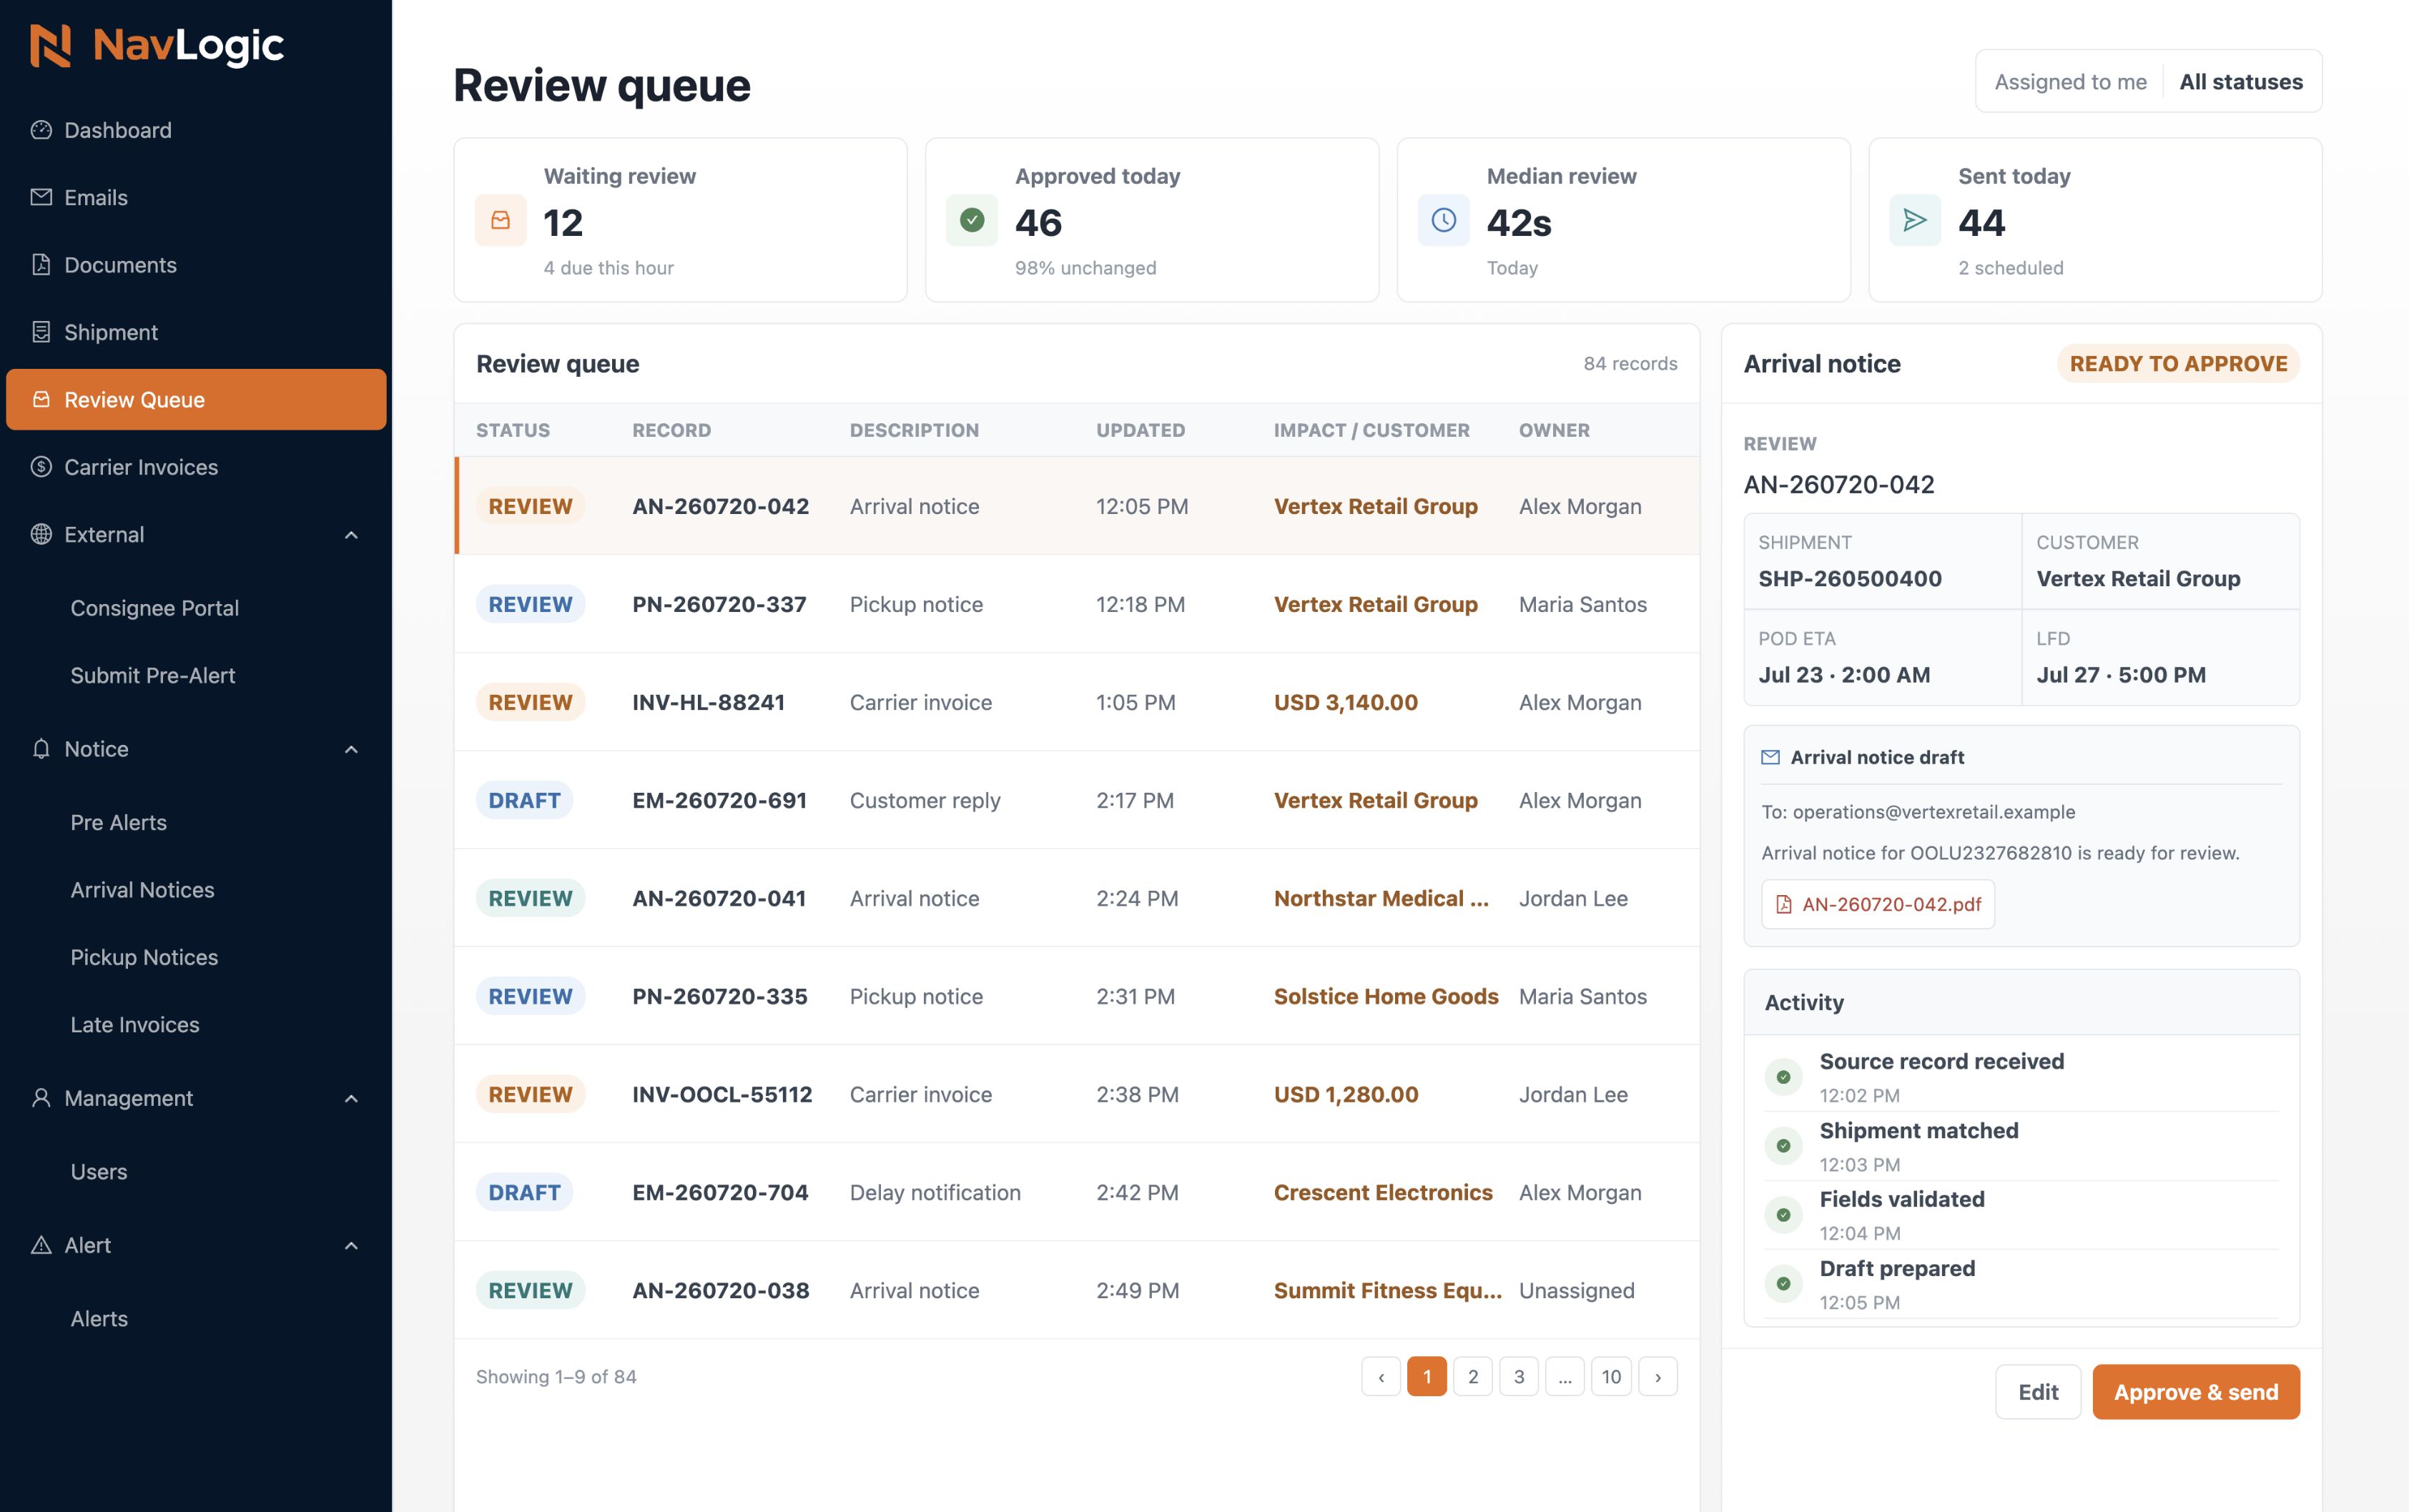Collapse the Management section chevron
The height and width of the screenshot is (1512, 2409).
pos(351,1098)
